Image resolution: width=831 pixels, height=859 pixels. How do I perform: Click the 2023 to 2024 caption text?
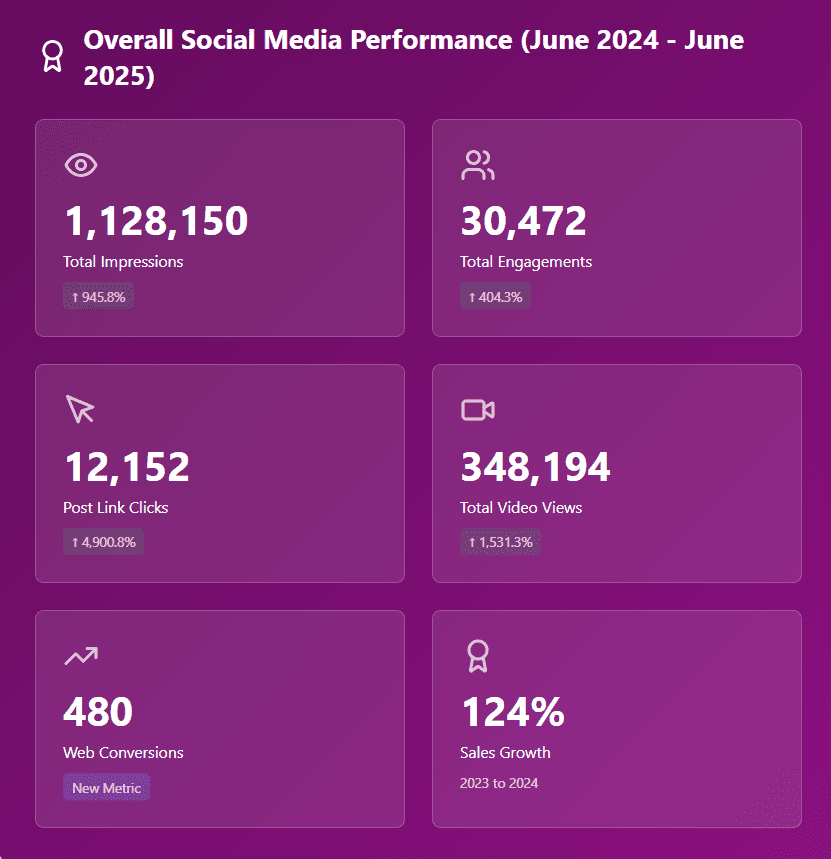coord(499,783)
